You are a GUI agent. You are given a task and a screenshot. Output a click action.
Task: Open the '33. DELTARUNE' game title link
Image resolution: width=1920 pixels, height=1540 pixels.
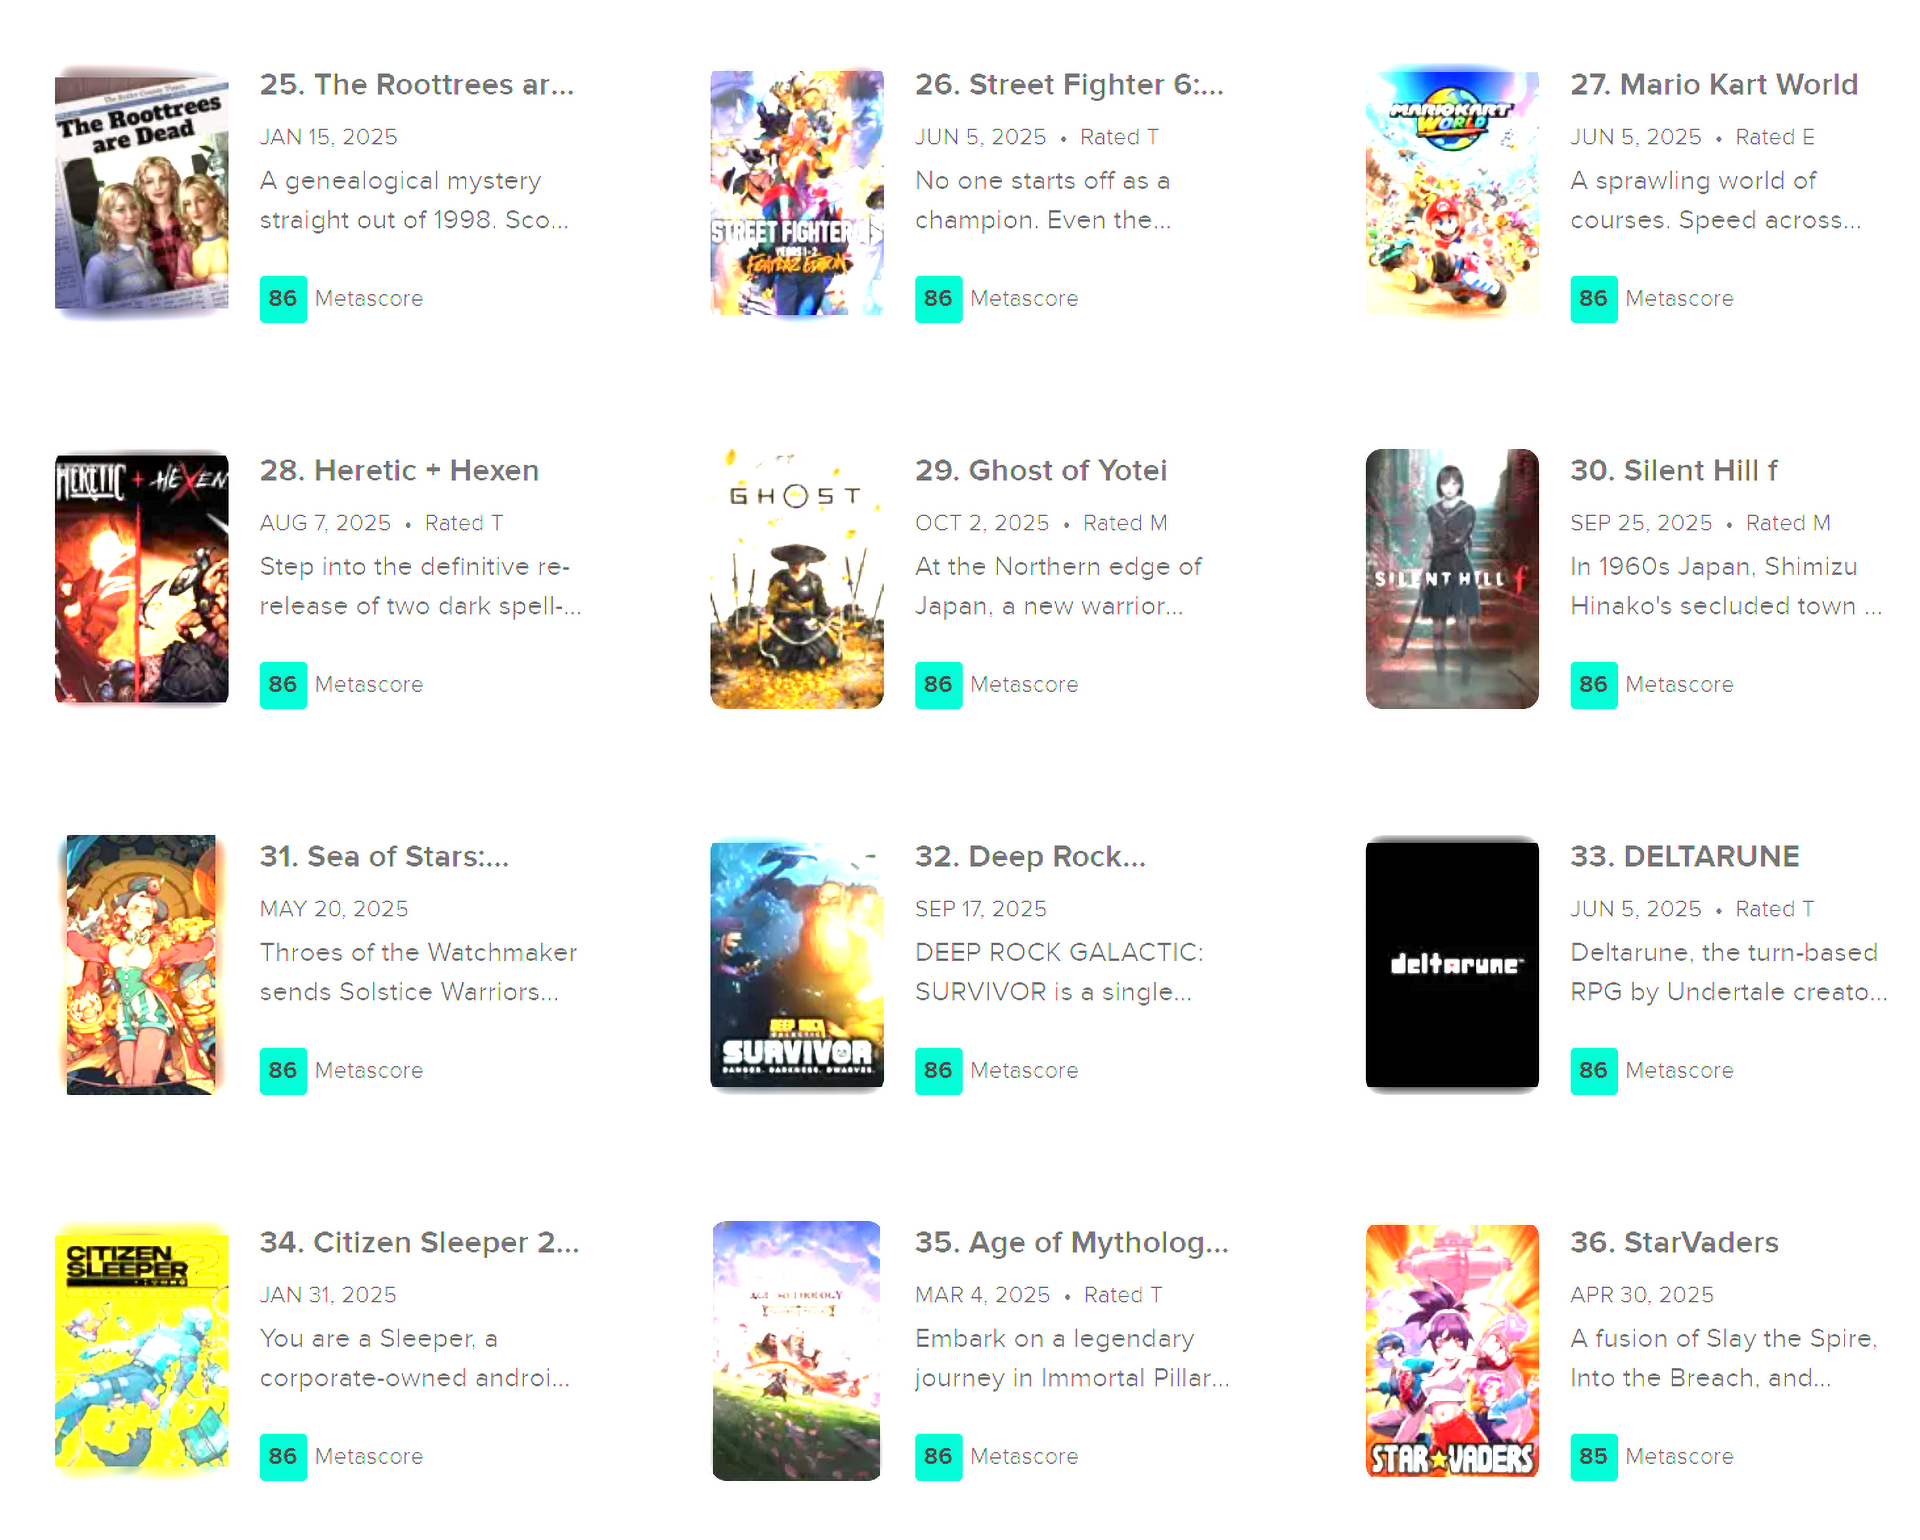1685,857
